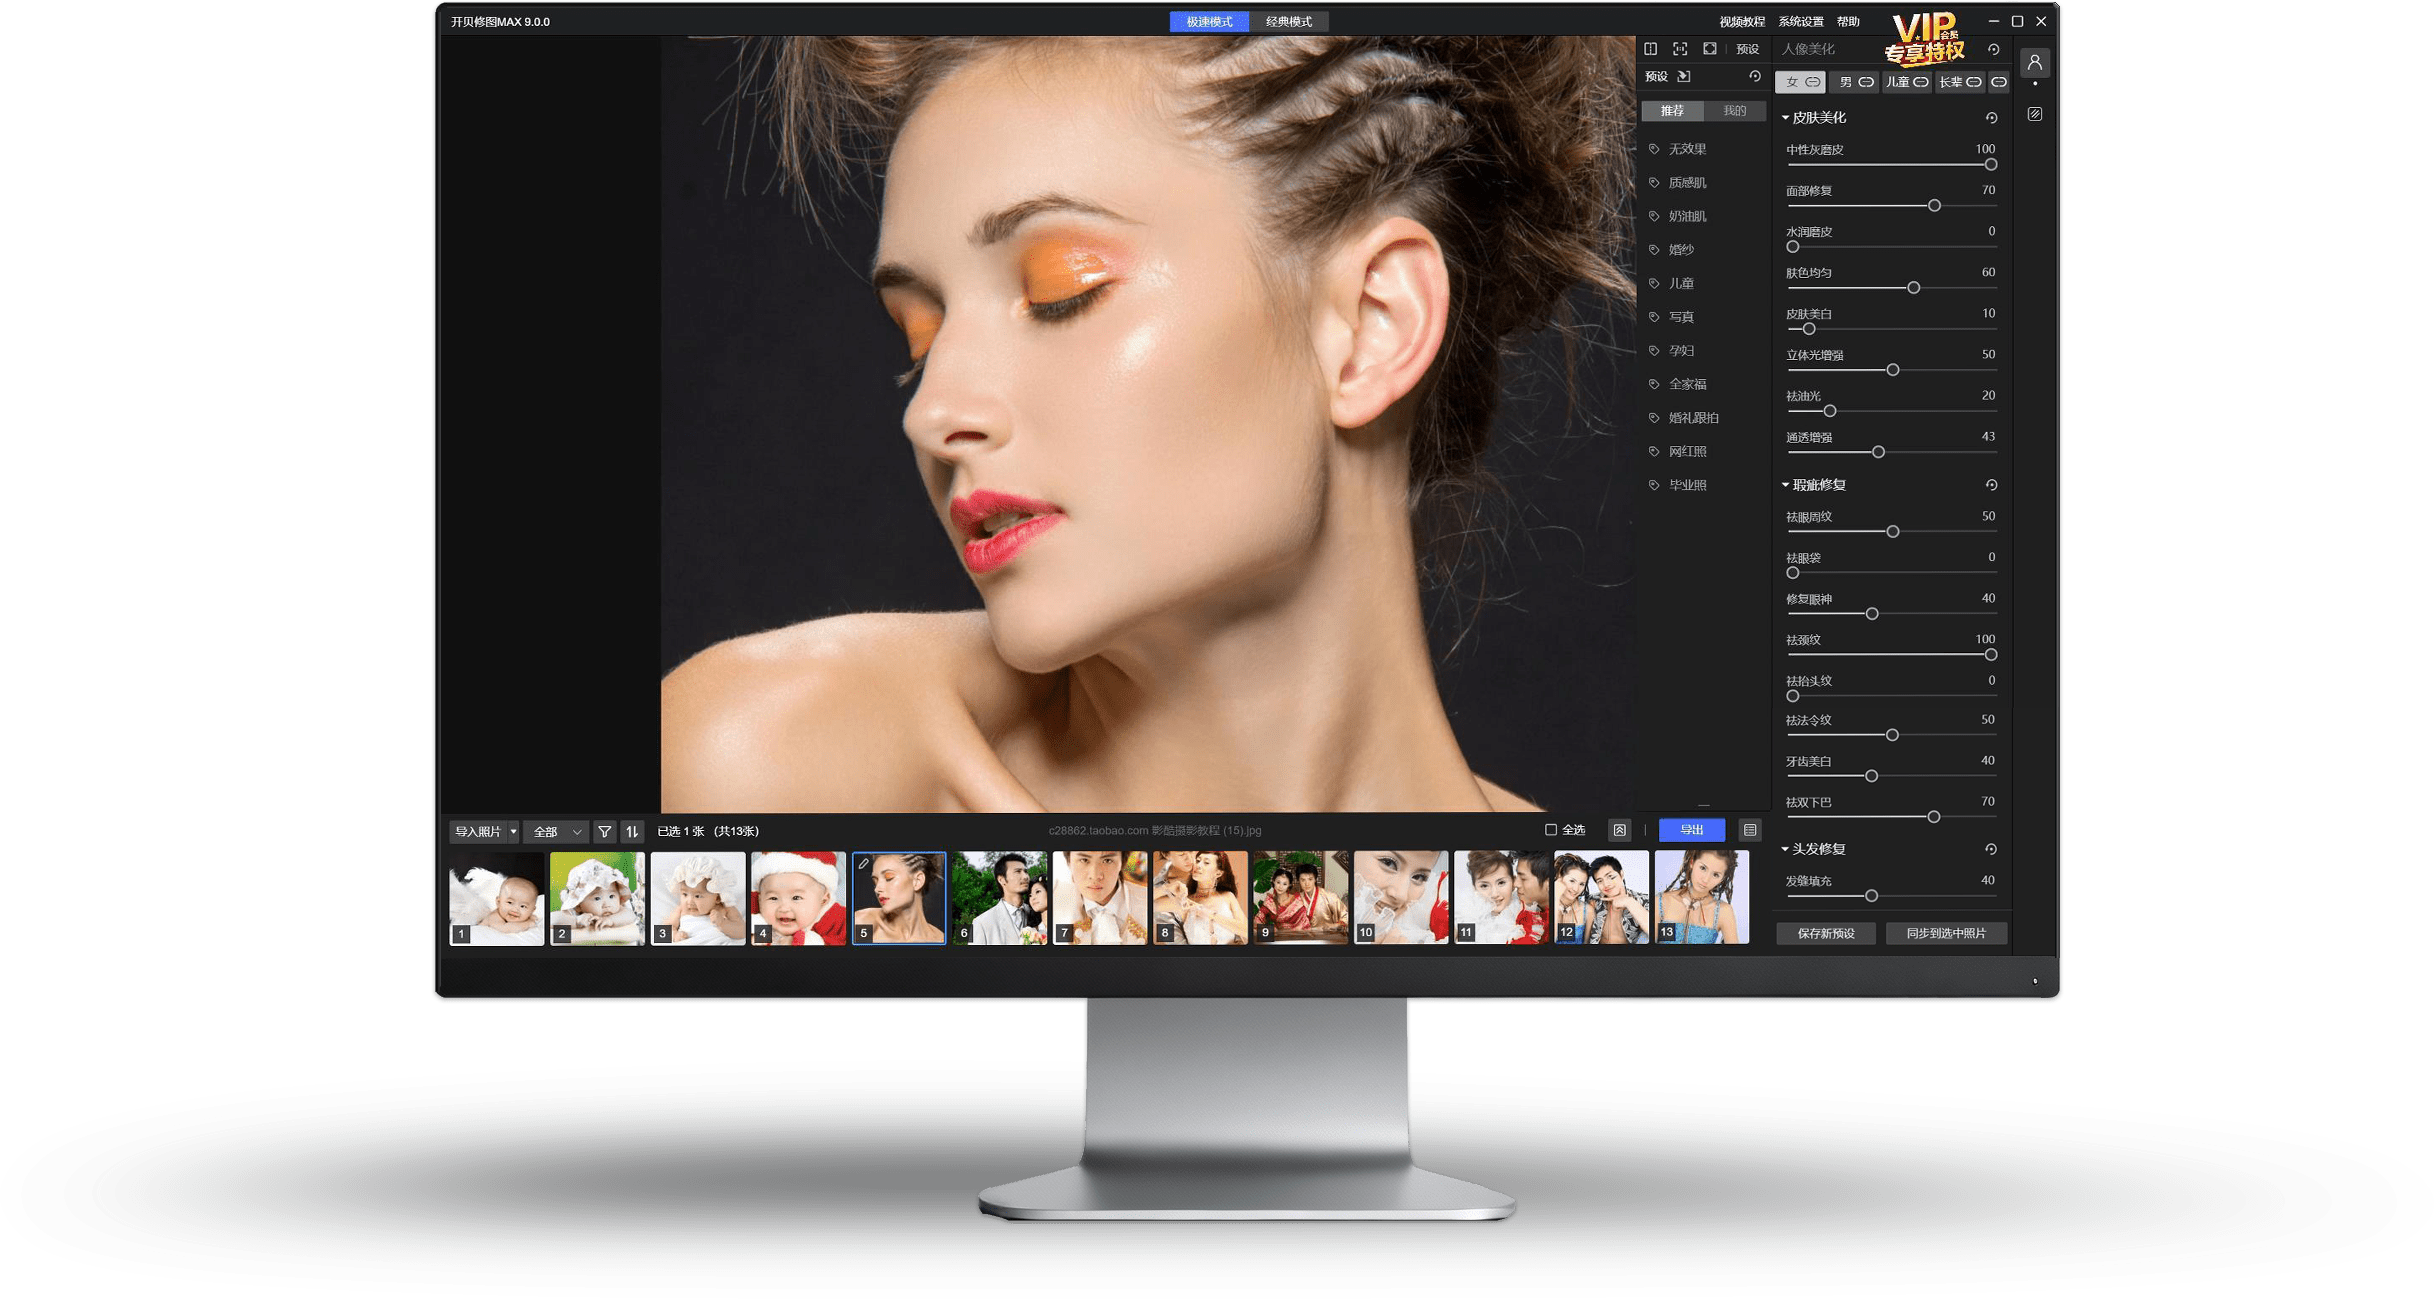Image resolution: width=2434 pixels, height=1299 pixels.
Task: Switch to the 我的 presets tab
Action: point(1734,111)
